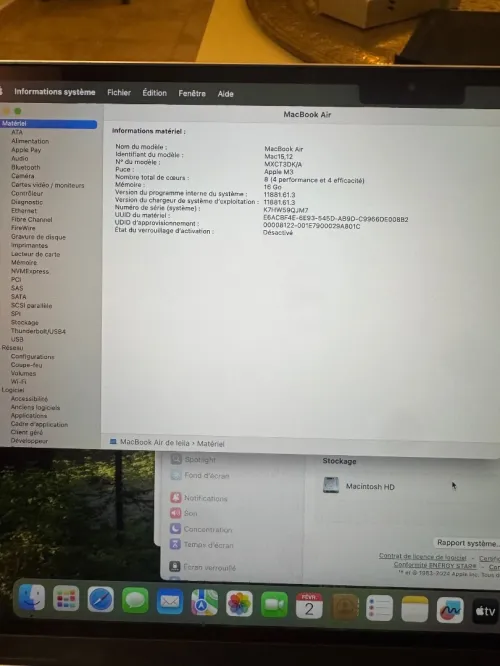This screenshot has height=666, width=500.
Task: Open the Fichier menu
Action: [x=119, y=93]
